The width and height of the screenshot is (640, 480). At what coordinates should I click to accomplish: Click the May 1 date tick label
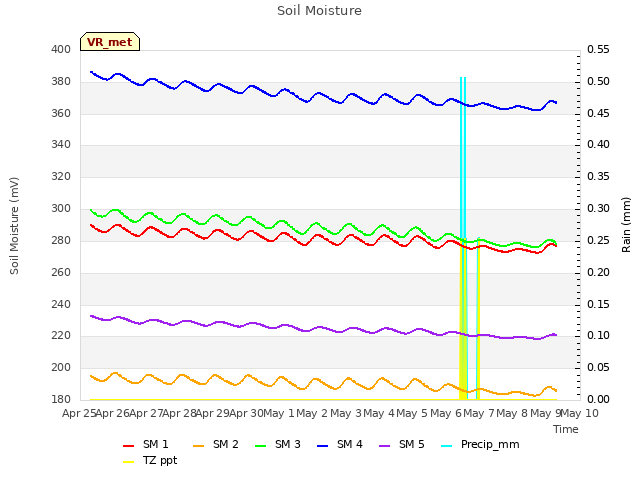click(x=279, y=413)
